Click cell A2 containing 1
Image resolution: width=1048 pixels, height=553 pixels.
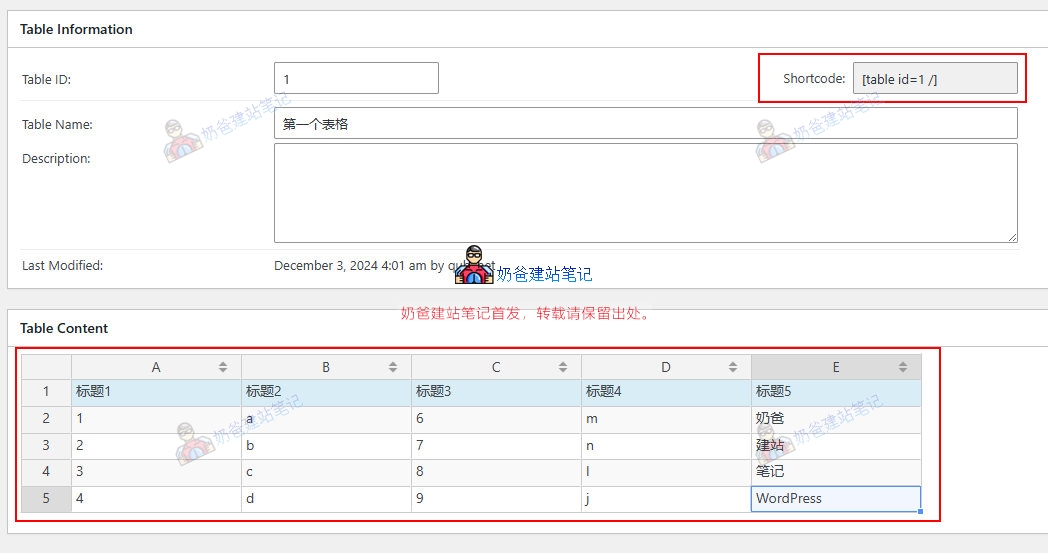(156, 419)
